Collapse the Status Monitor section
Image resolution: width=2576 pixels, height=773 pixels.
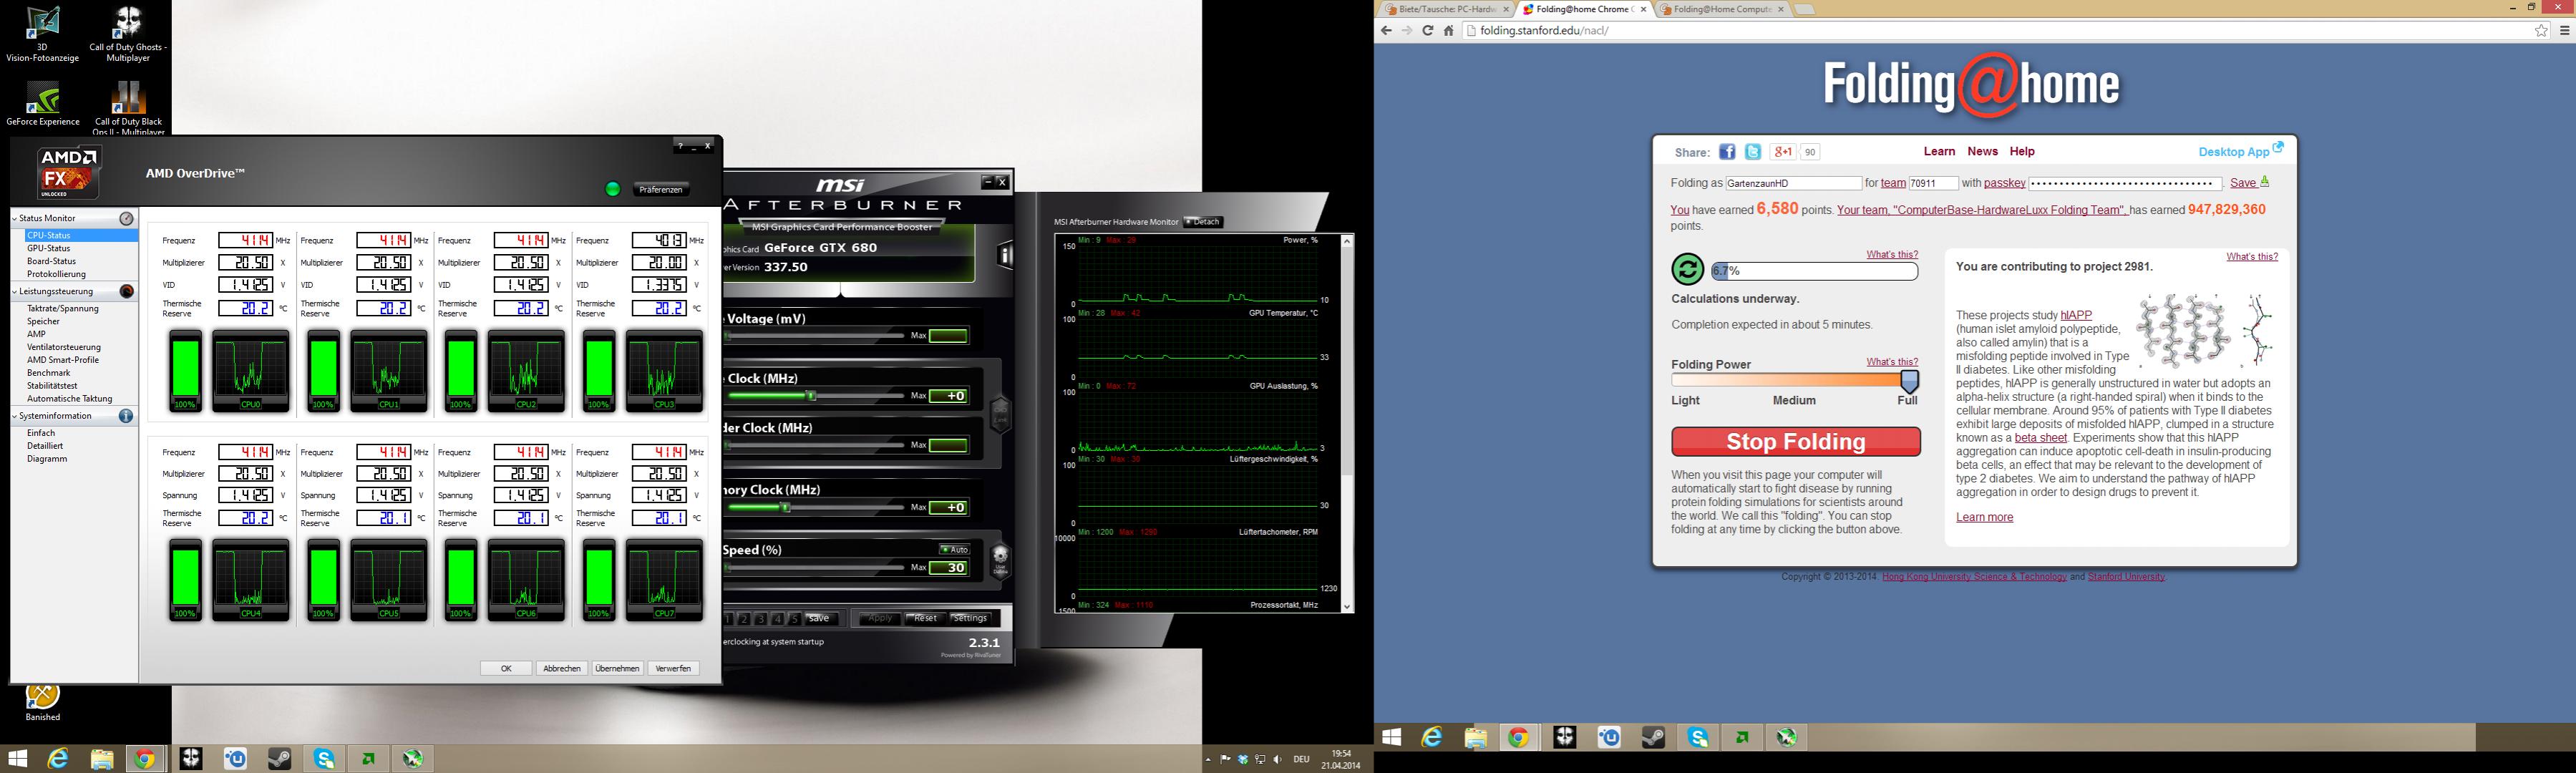15,218
